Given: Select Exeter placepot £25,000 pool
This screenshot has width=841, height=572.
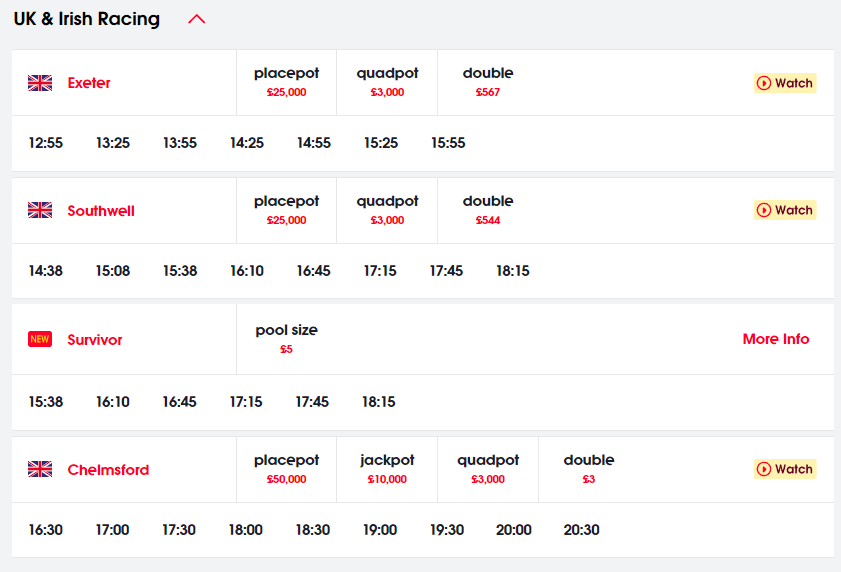Looking at the screenshot, I should click(286, 83).
